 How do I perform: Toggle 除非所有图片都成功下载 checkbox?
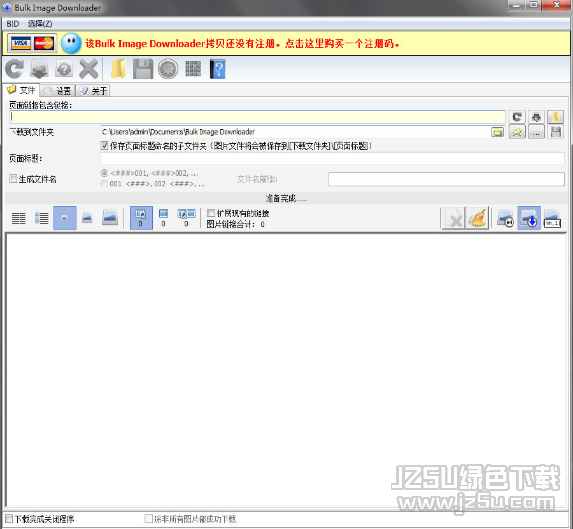coord(148,519)
